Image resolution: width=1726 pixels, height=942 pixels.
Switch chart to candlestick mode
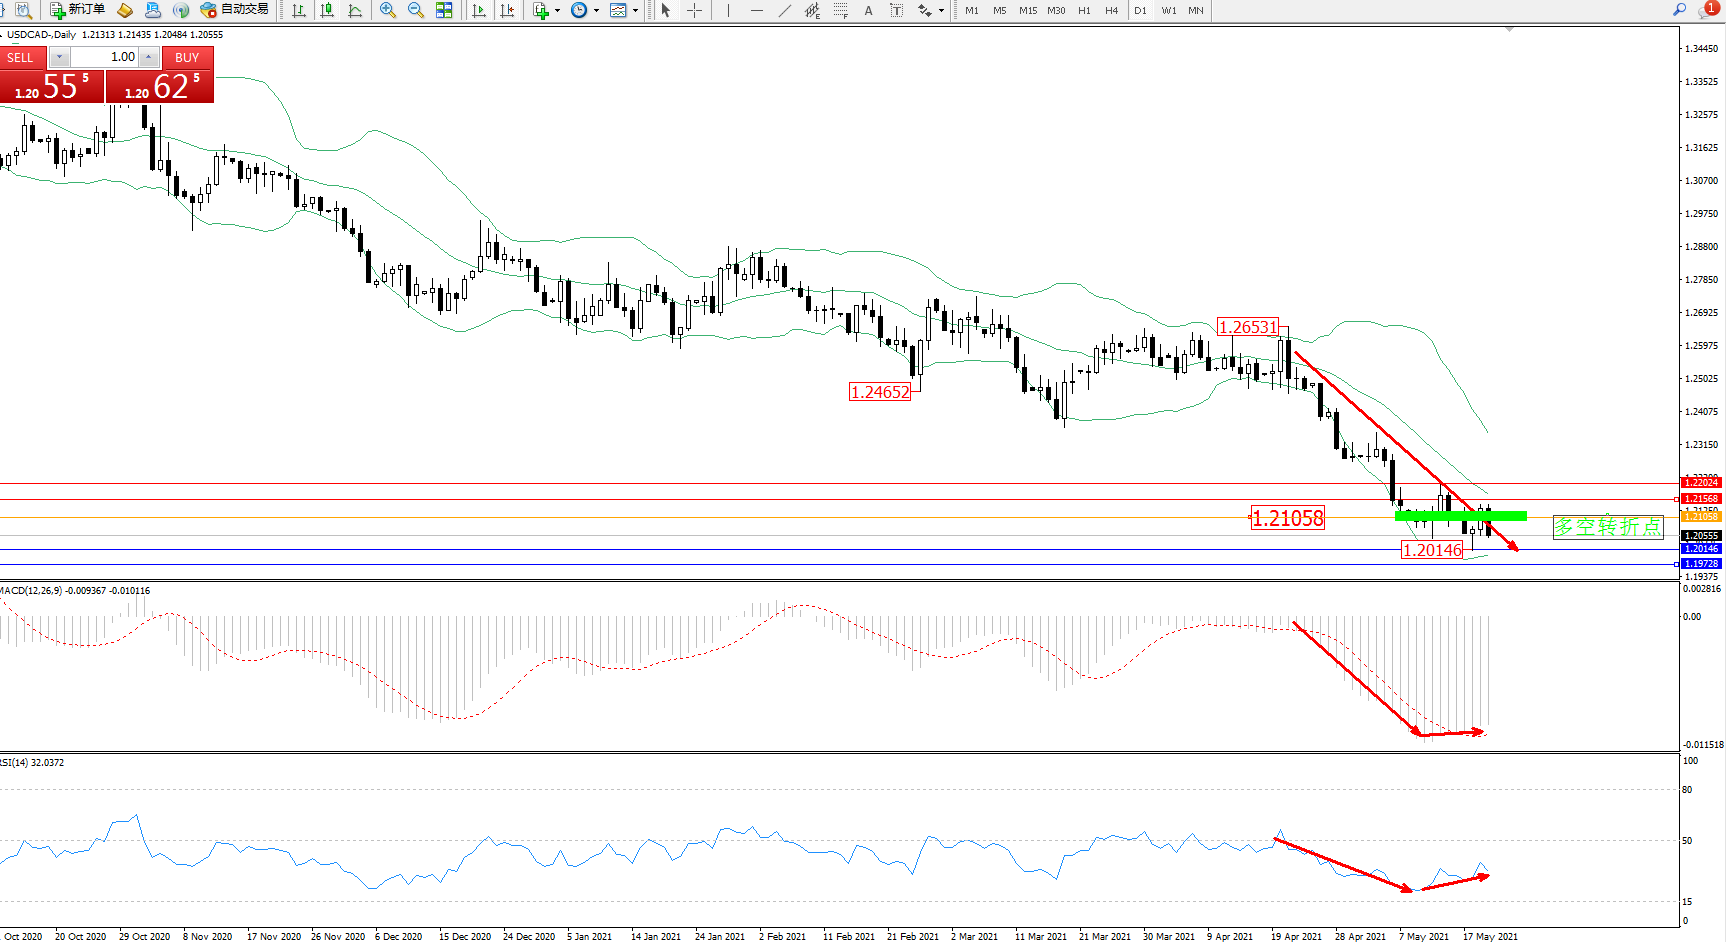click(327, 10)
